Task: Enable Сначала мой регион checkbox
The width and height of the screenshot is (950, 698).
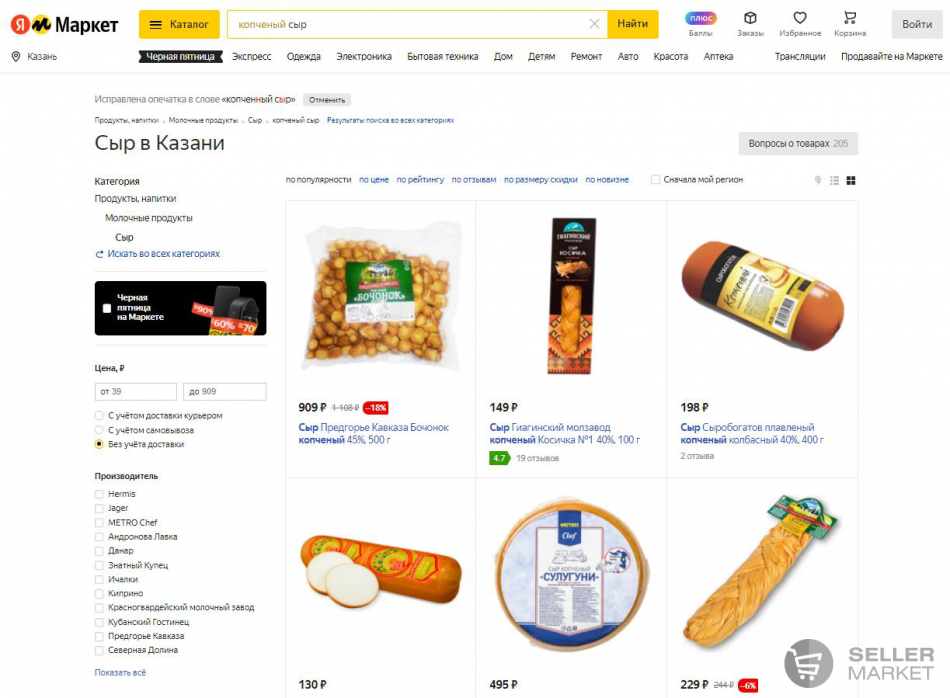Action: click(x=655, y=179)
